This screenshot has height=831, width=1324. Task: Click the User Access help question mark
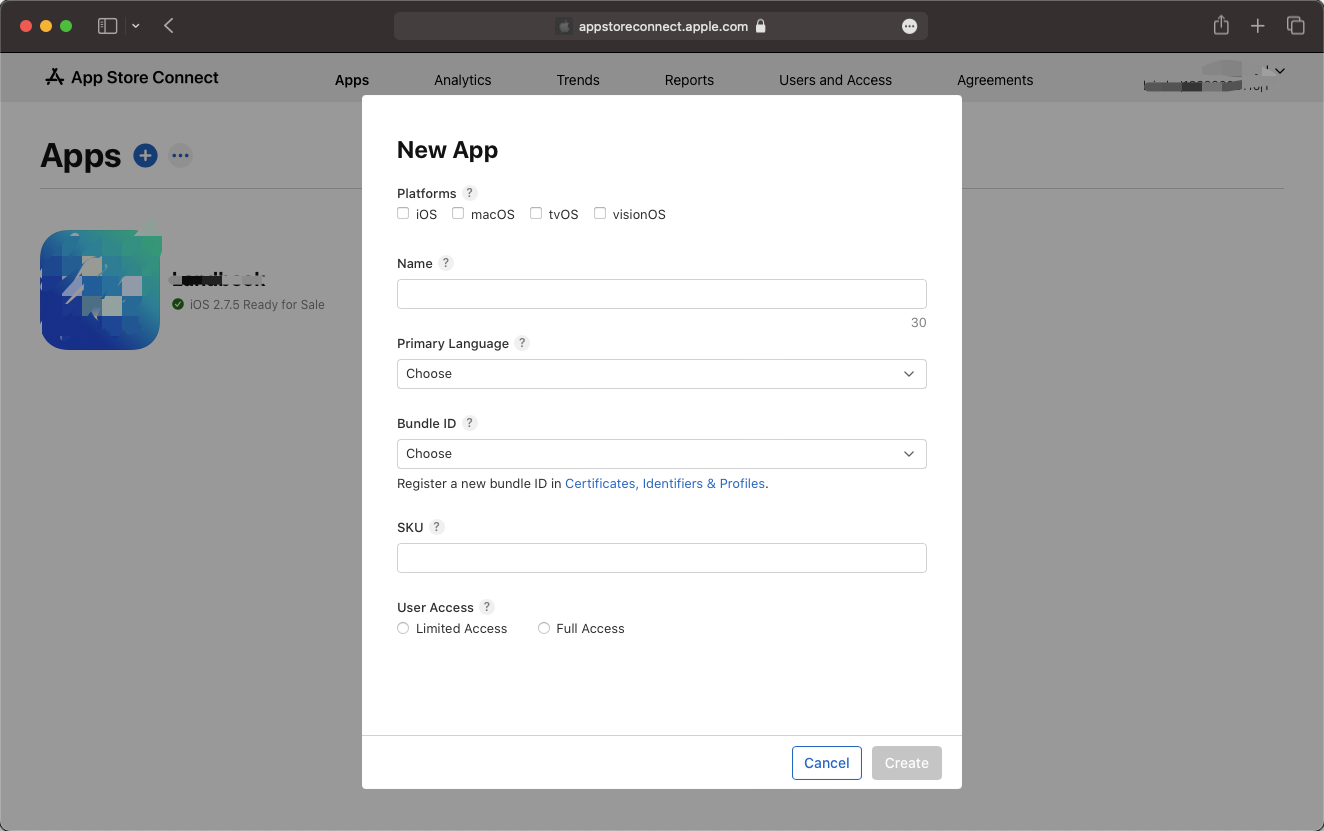click(x=487, y=607)
